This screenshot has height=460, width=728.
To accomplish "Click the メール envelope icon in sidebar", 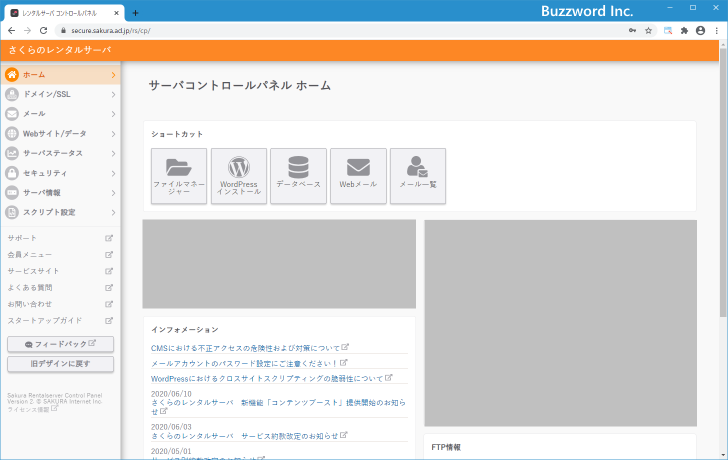I will pyautogui.click(x=12, y=114).
